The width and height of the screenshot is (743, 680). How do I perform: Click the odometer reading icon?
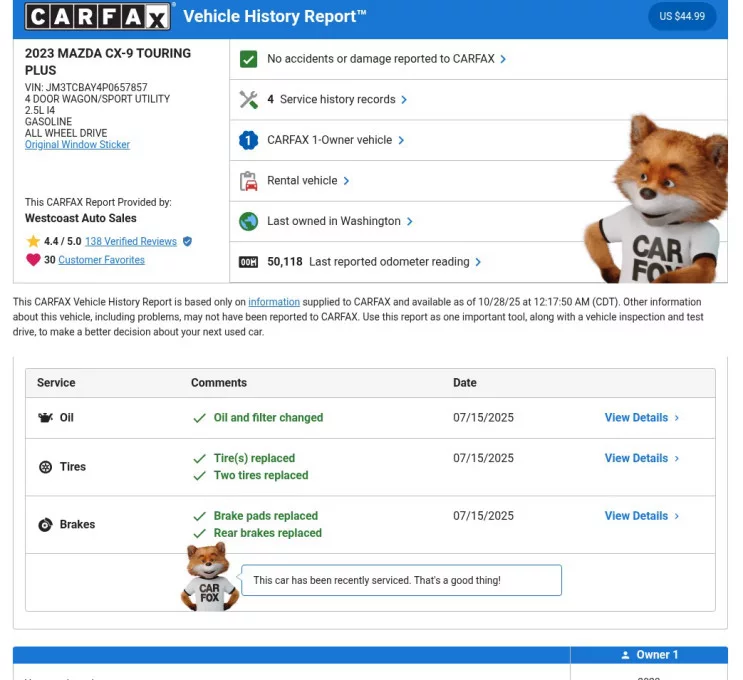(249, 262)
